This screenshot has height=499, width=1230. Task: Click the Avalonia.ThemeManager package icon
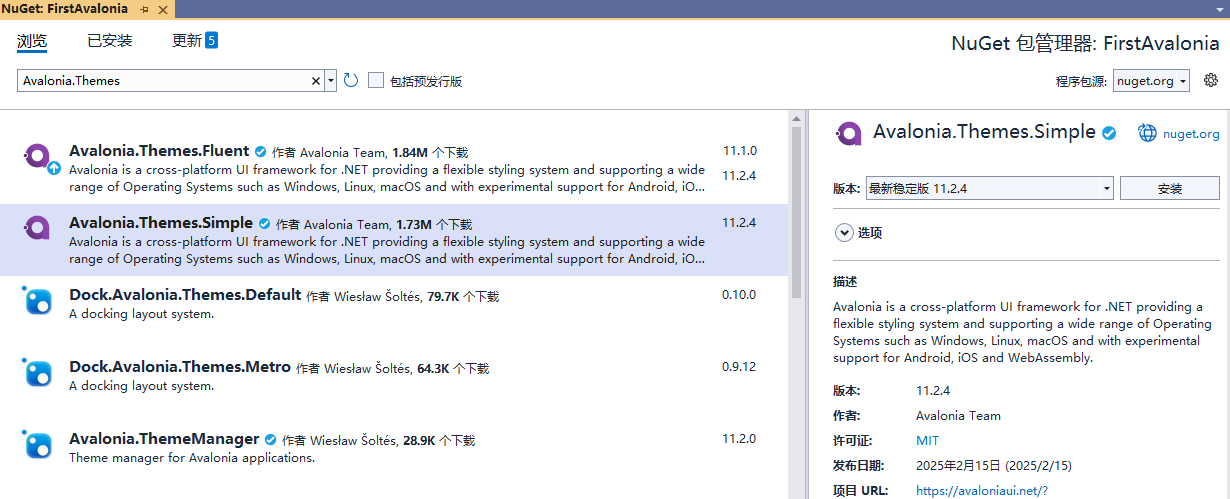(x=37, y=445)
